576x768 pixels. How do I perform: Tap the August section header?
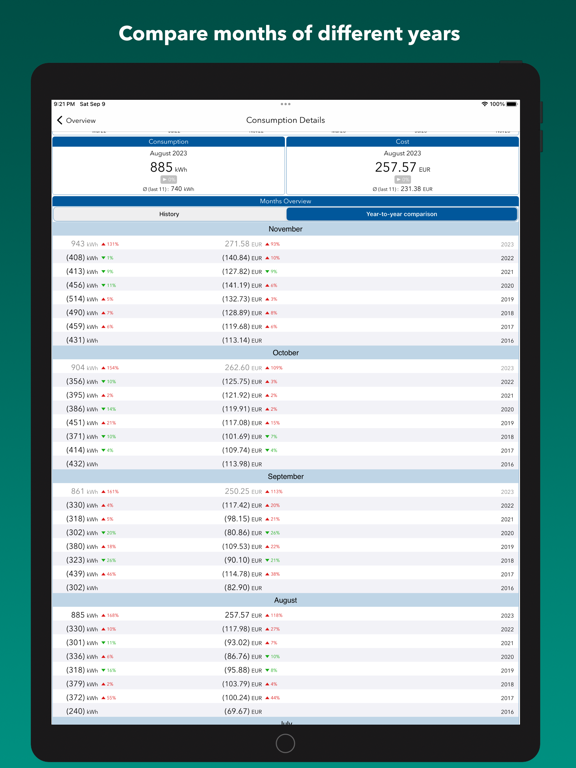coord(286,600)
